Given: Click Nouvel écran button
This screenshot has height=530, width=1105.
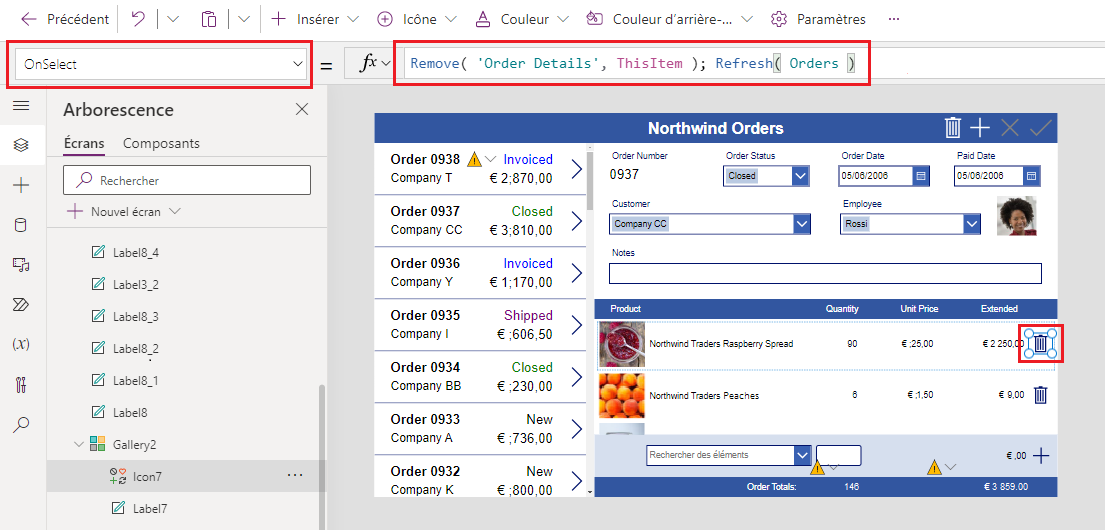Looking at the screenshot, I should coord(124,211).
